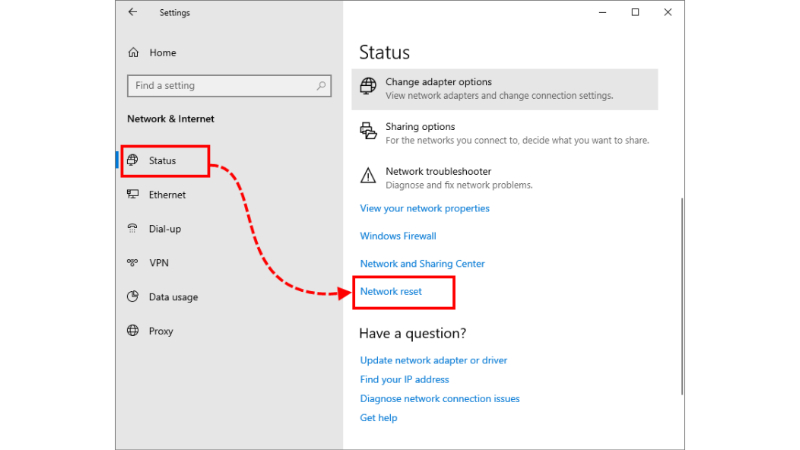The height and width of the screenshot is (450, 800).
Task: Select the Ethernet monitor icon
Action: pos(133,194)
